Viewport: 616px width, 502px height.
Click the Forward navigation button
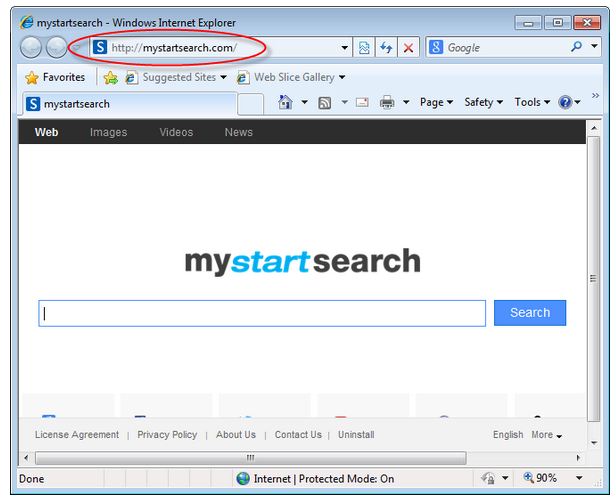click(x=56, y=48)
